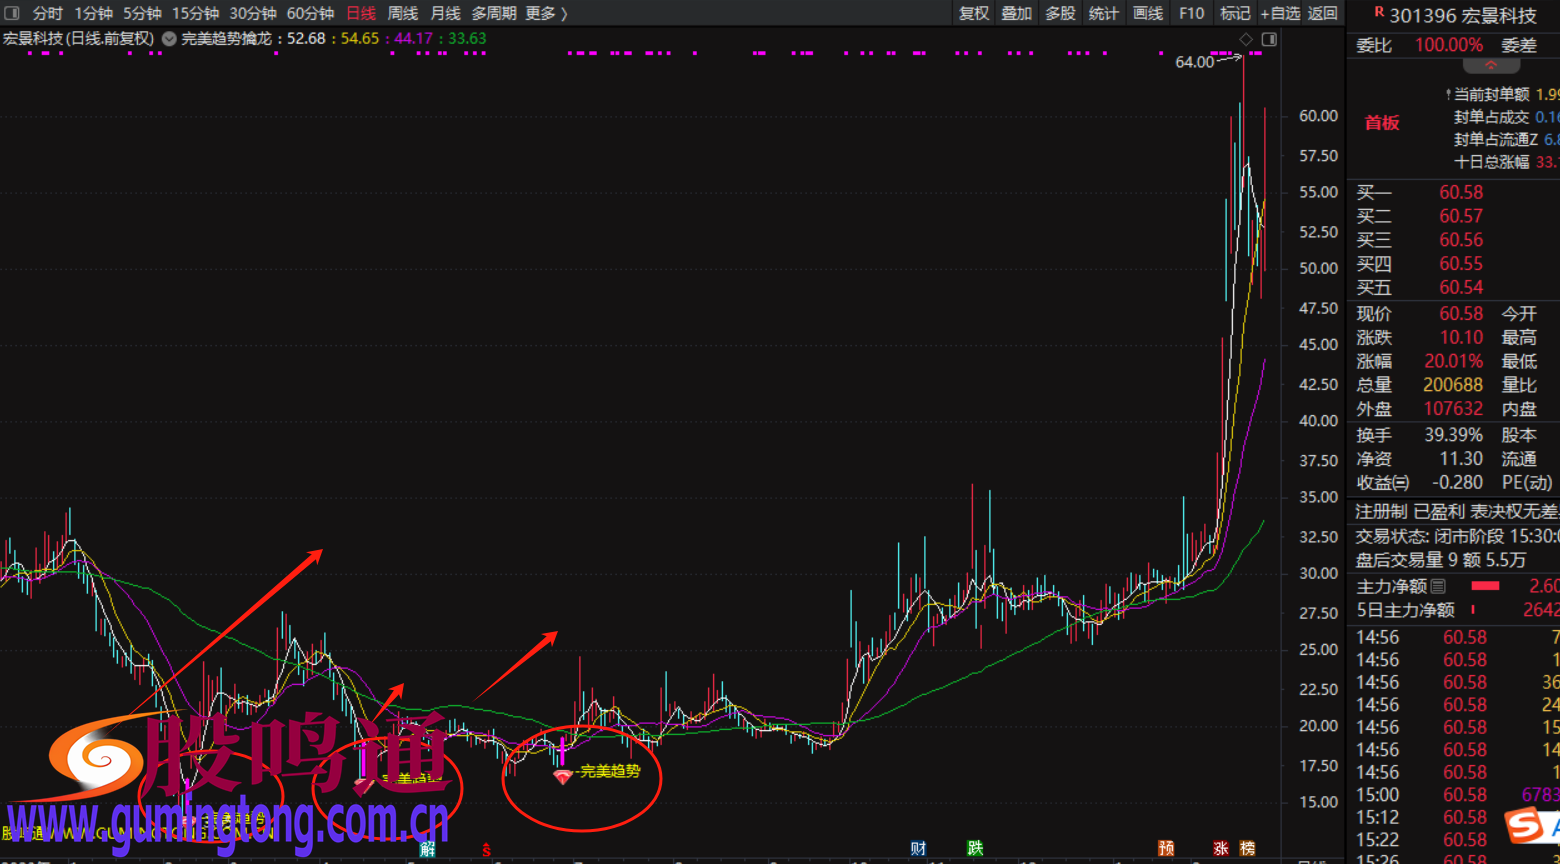
Task: Toggle the 主力净额 list icon
Action: (1438, 586)
